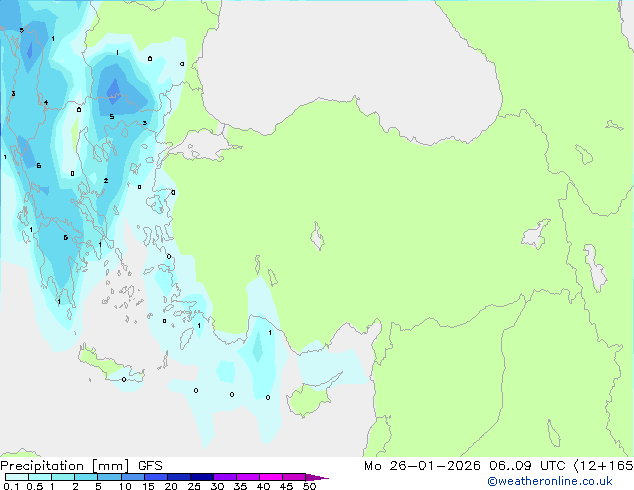The image size is (634, 490).
Task: Click the '30' legend scale label
Action: [x=217, y=486]
